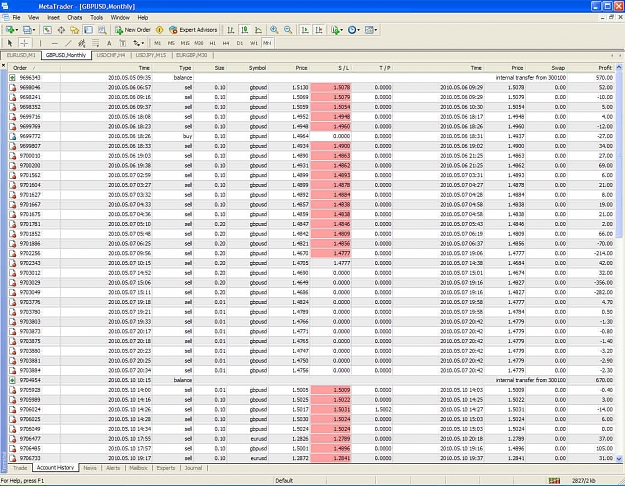This screenshot has height=486, width=625.
Task: Click the New Order button
Action: [133, 30]
